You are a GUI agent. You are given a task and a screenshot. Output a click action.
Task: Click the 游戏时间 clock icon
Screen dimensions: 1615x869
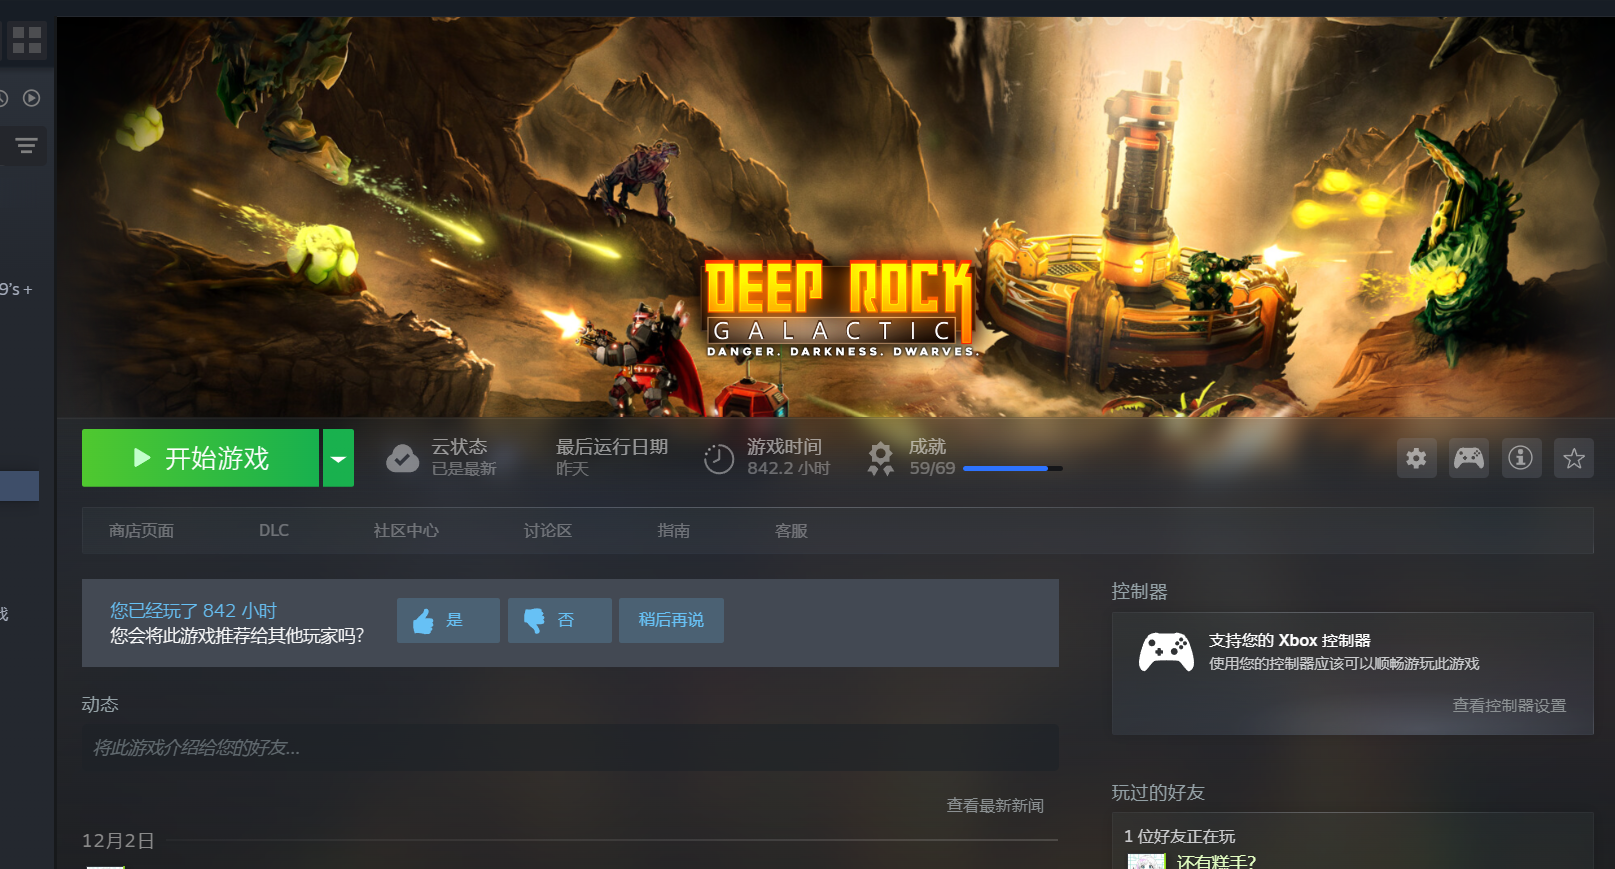pyautogui.click(x=719, y=459)
